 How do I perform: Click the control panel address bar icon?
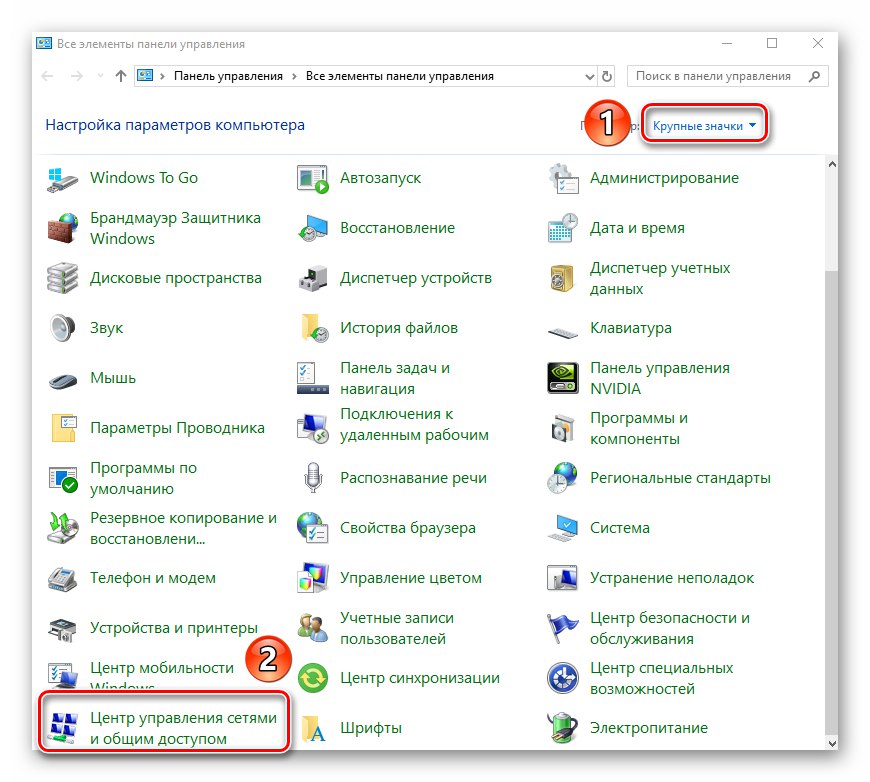pyautogui.click(x=145, y=75)
